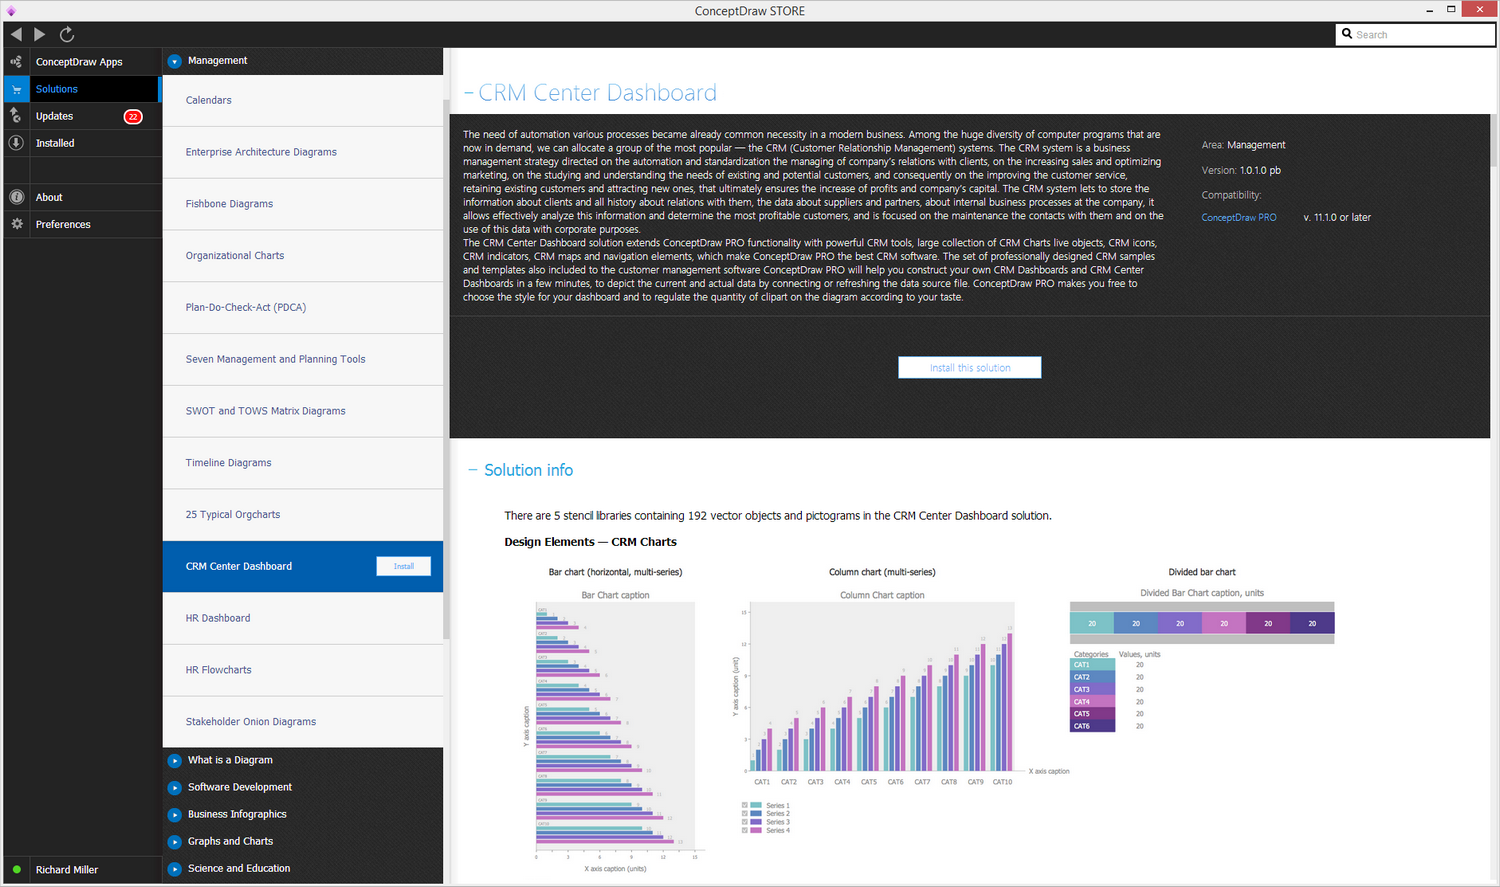Expand the Graphs and Charts category
The image size is (1500, 887).
[175, 841]
